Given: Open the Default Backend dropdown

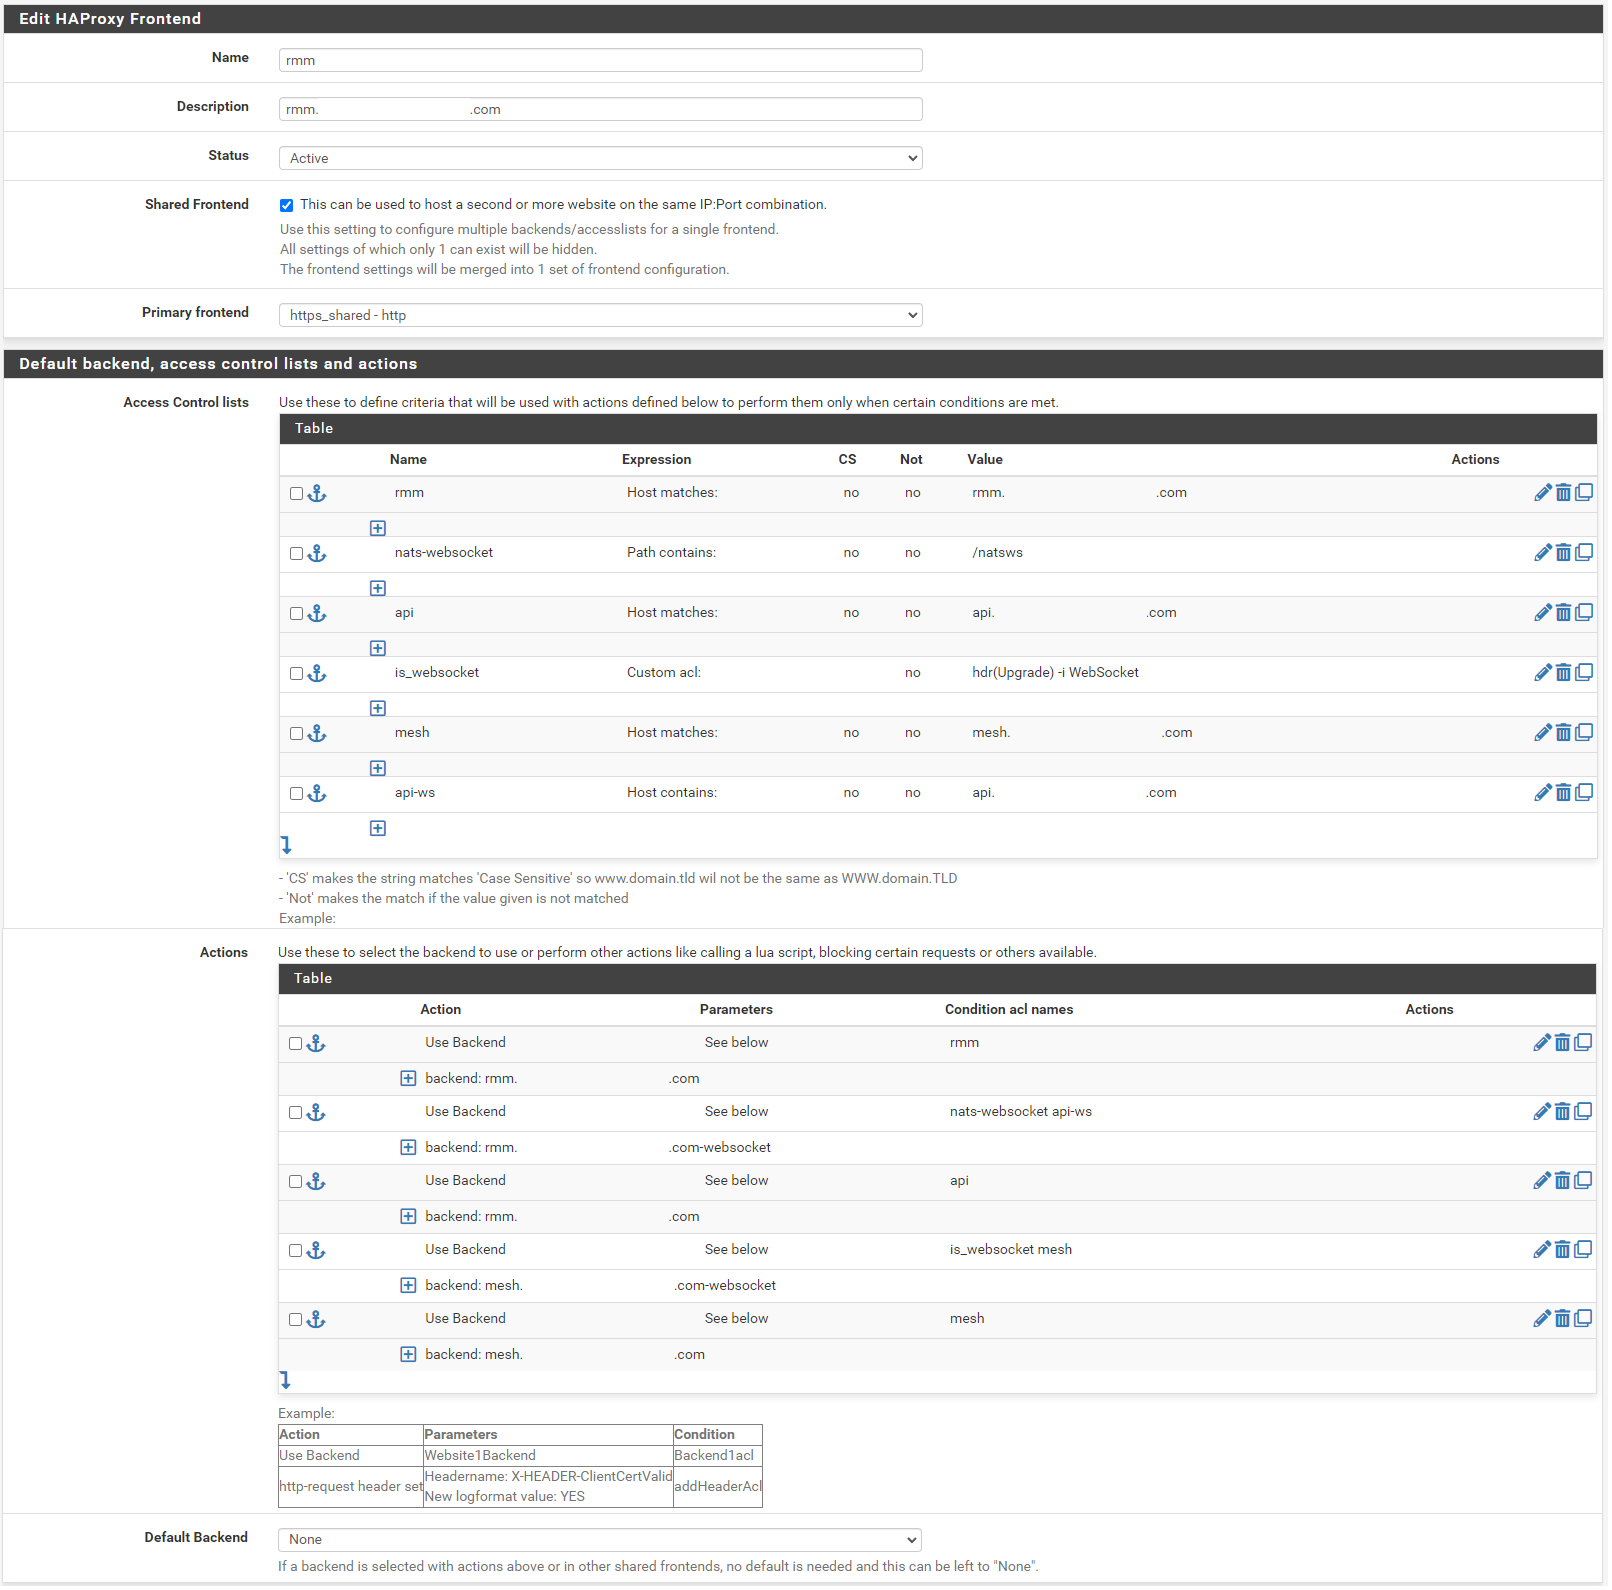Looking at the screenshot, I should [600, 1540].
